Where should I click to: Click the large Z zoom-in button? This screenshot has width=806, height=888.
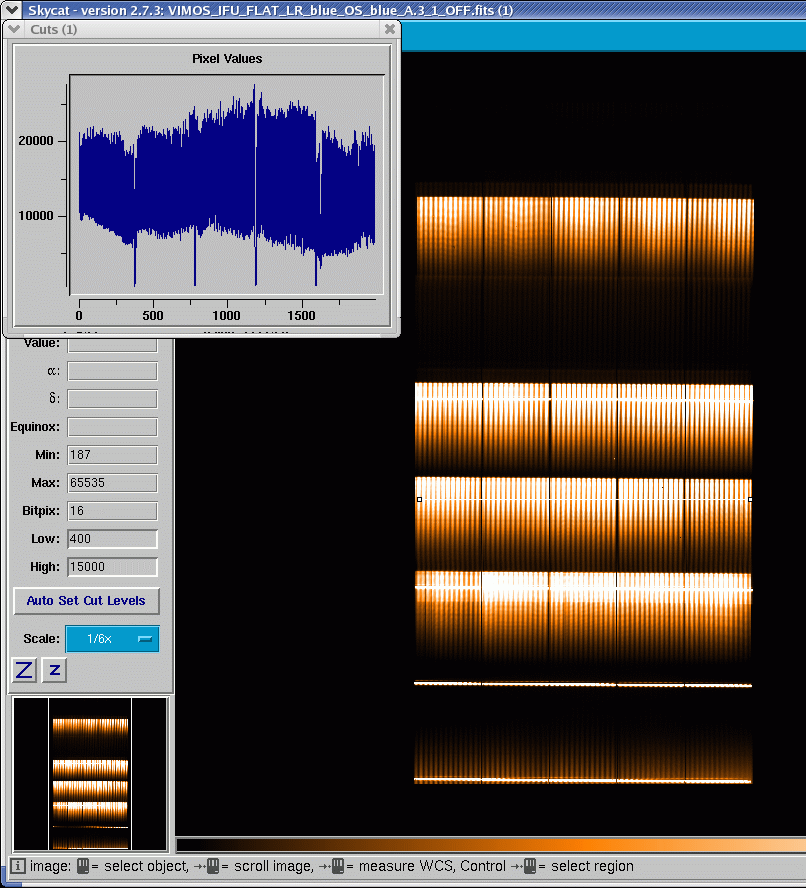[x=24, y=671]
